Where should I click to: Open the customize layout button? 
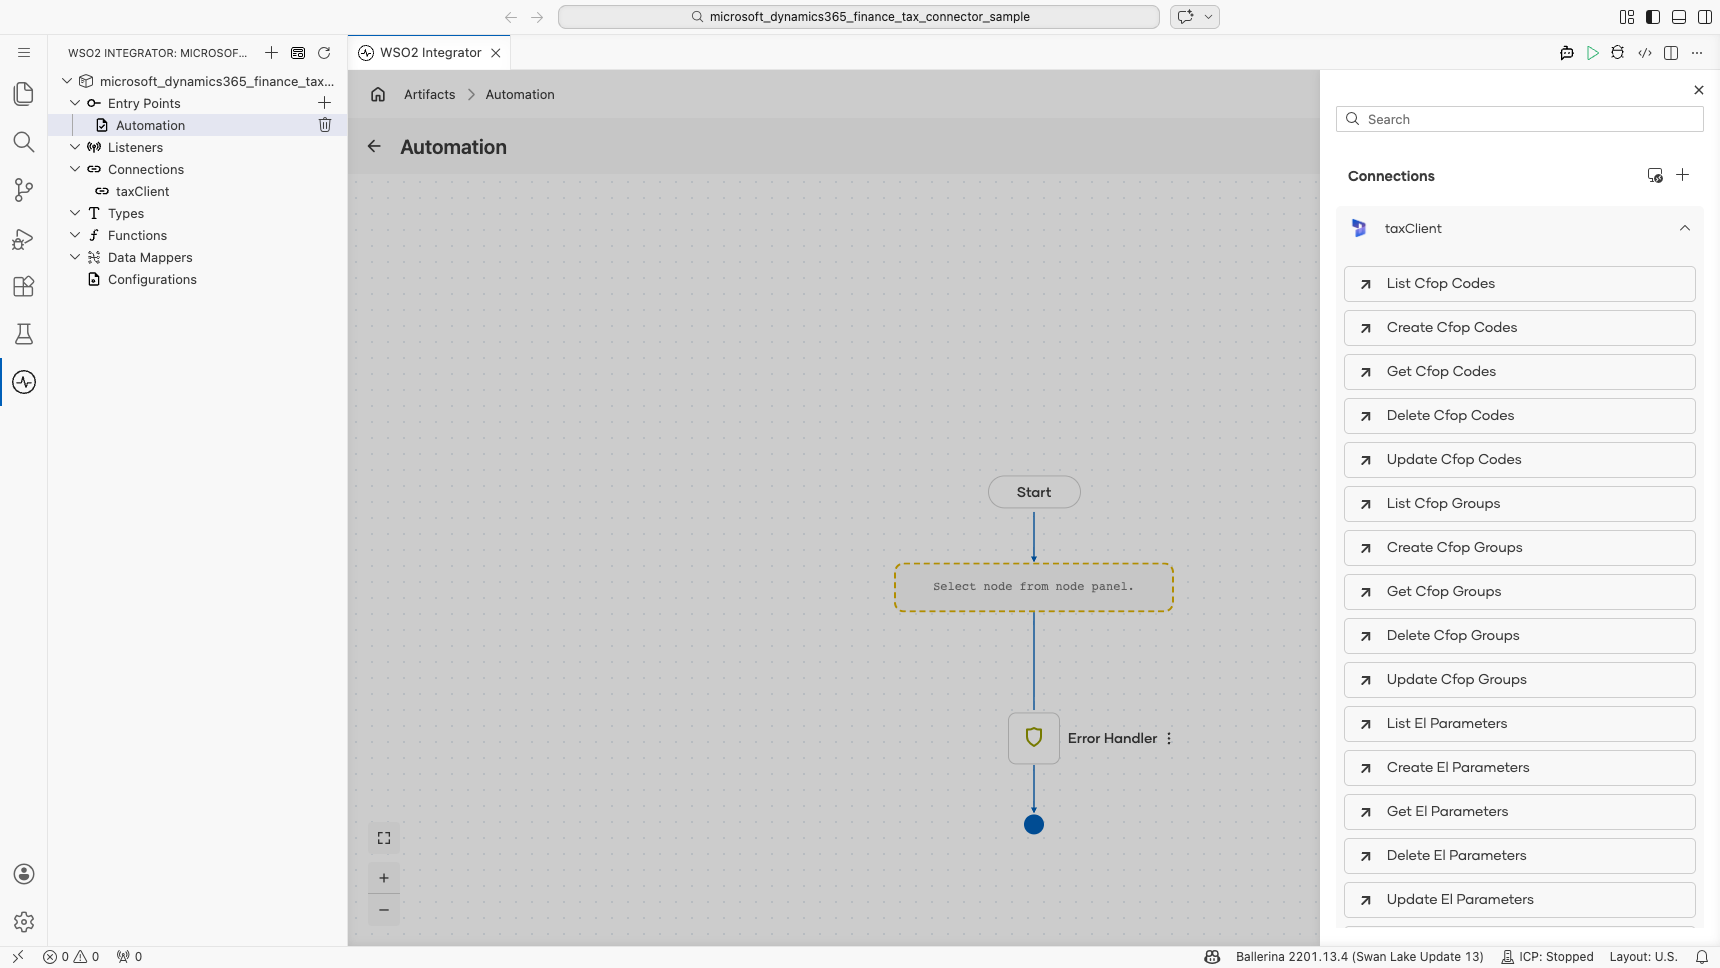(x=1627, y=17)
